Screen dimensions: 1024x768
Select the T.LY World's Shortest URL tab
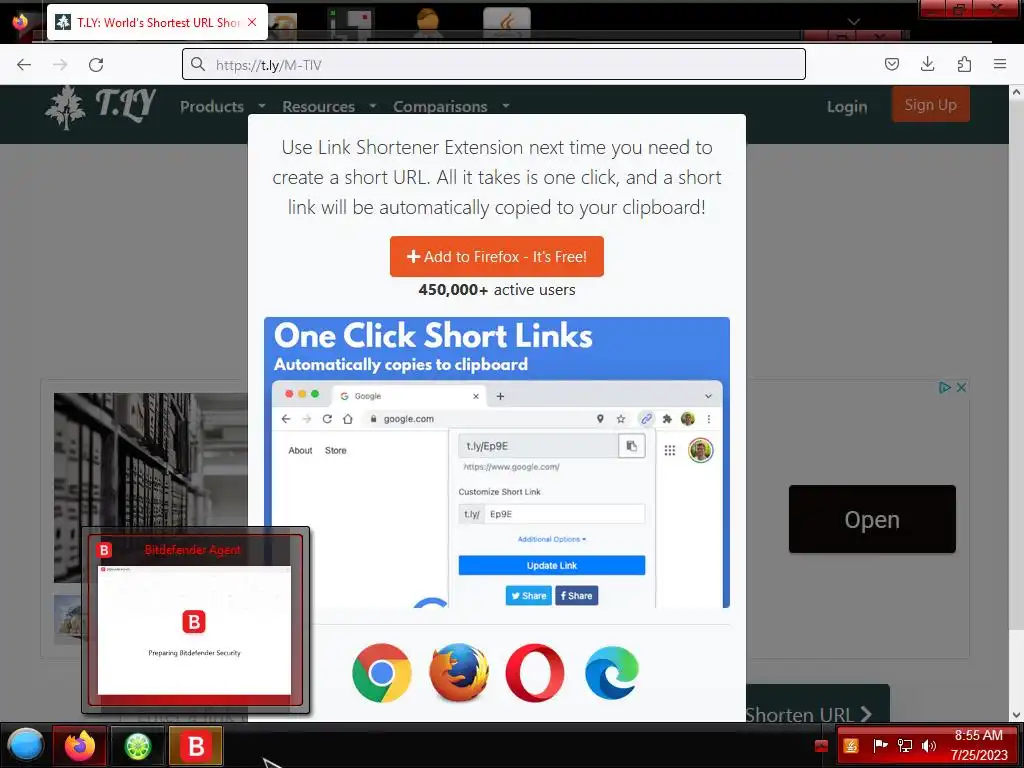pyautogui.click(x=157, y=22)
